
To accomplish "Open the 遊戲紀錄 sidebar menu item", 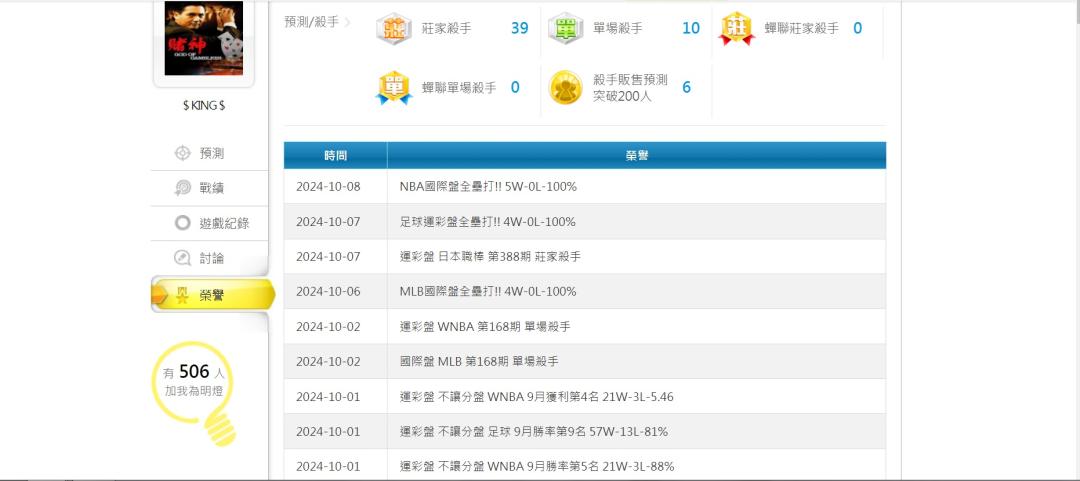I will point(209,223).
